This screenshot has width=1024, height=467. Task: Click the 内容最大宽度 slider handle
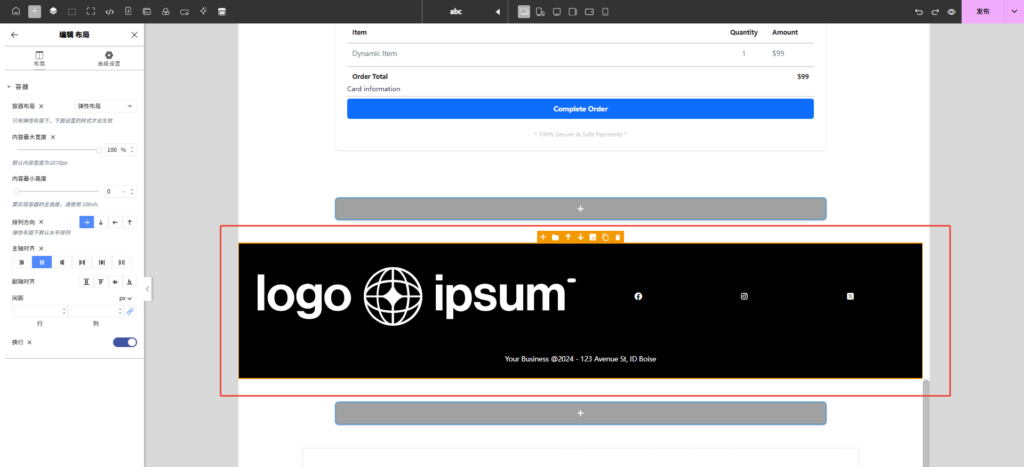100,149
